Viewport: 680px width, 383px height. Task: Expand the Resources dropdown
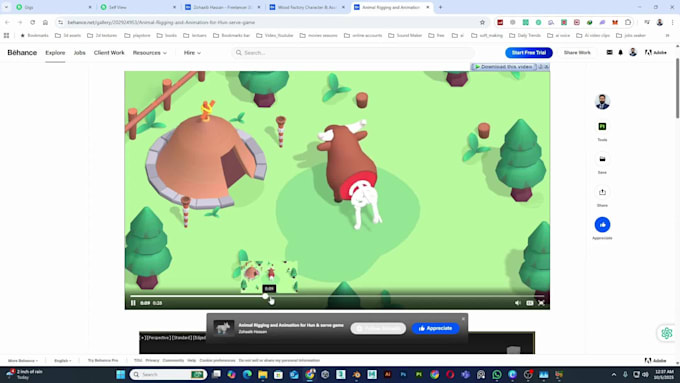pyautogui.click(x=150, y=52)
